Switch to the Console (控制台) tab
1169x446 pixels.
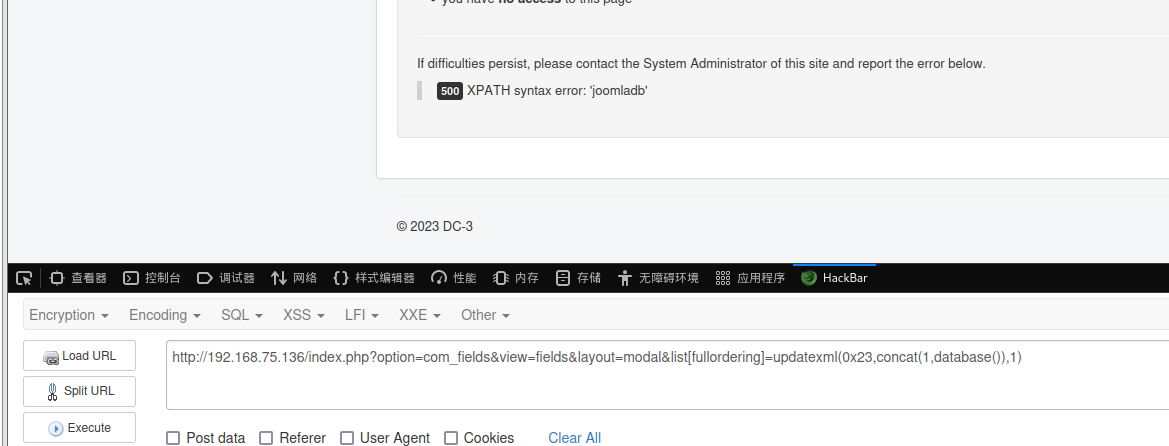point(151,278)
